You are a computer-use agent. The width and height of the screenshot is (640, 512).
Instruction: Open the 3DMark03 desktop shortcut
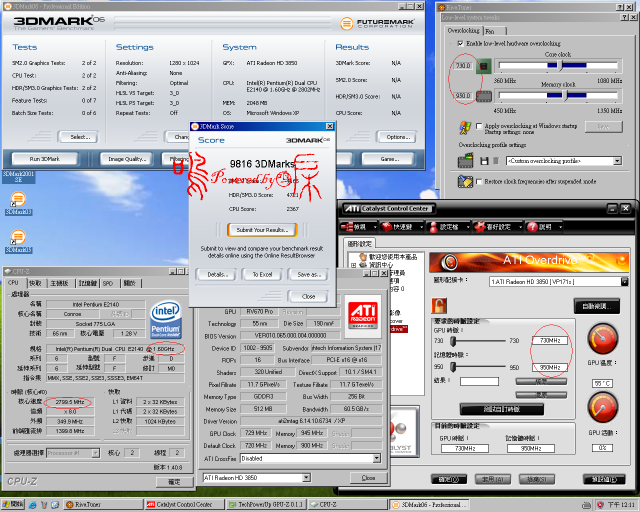pos(18,203)
